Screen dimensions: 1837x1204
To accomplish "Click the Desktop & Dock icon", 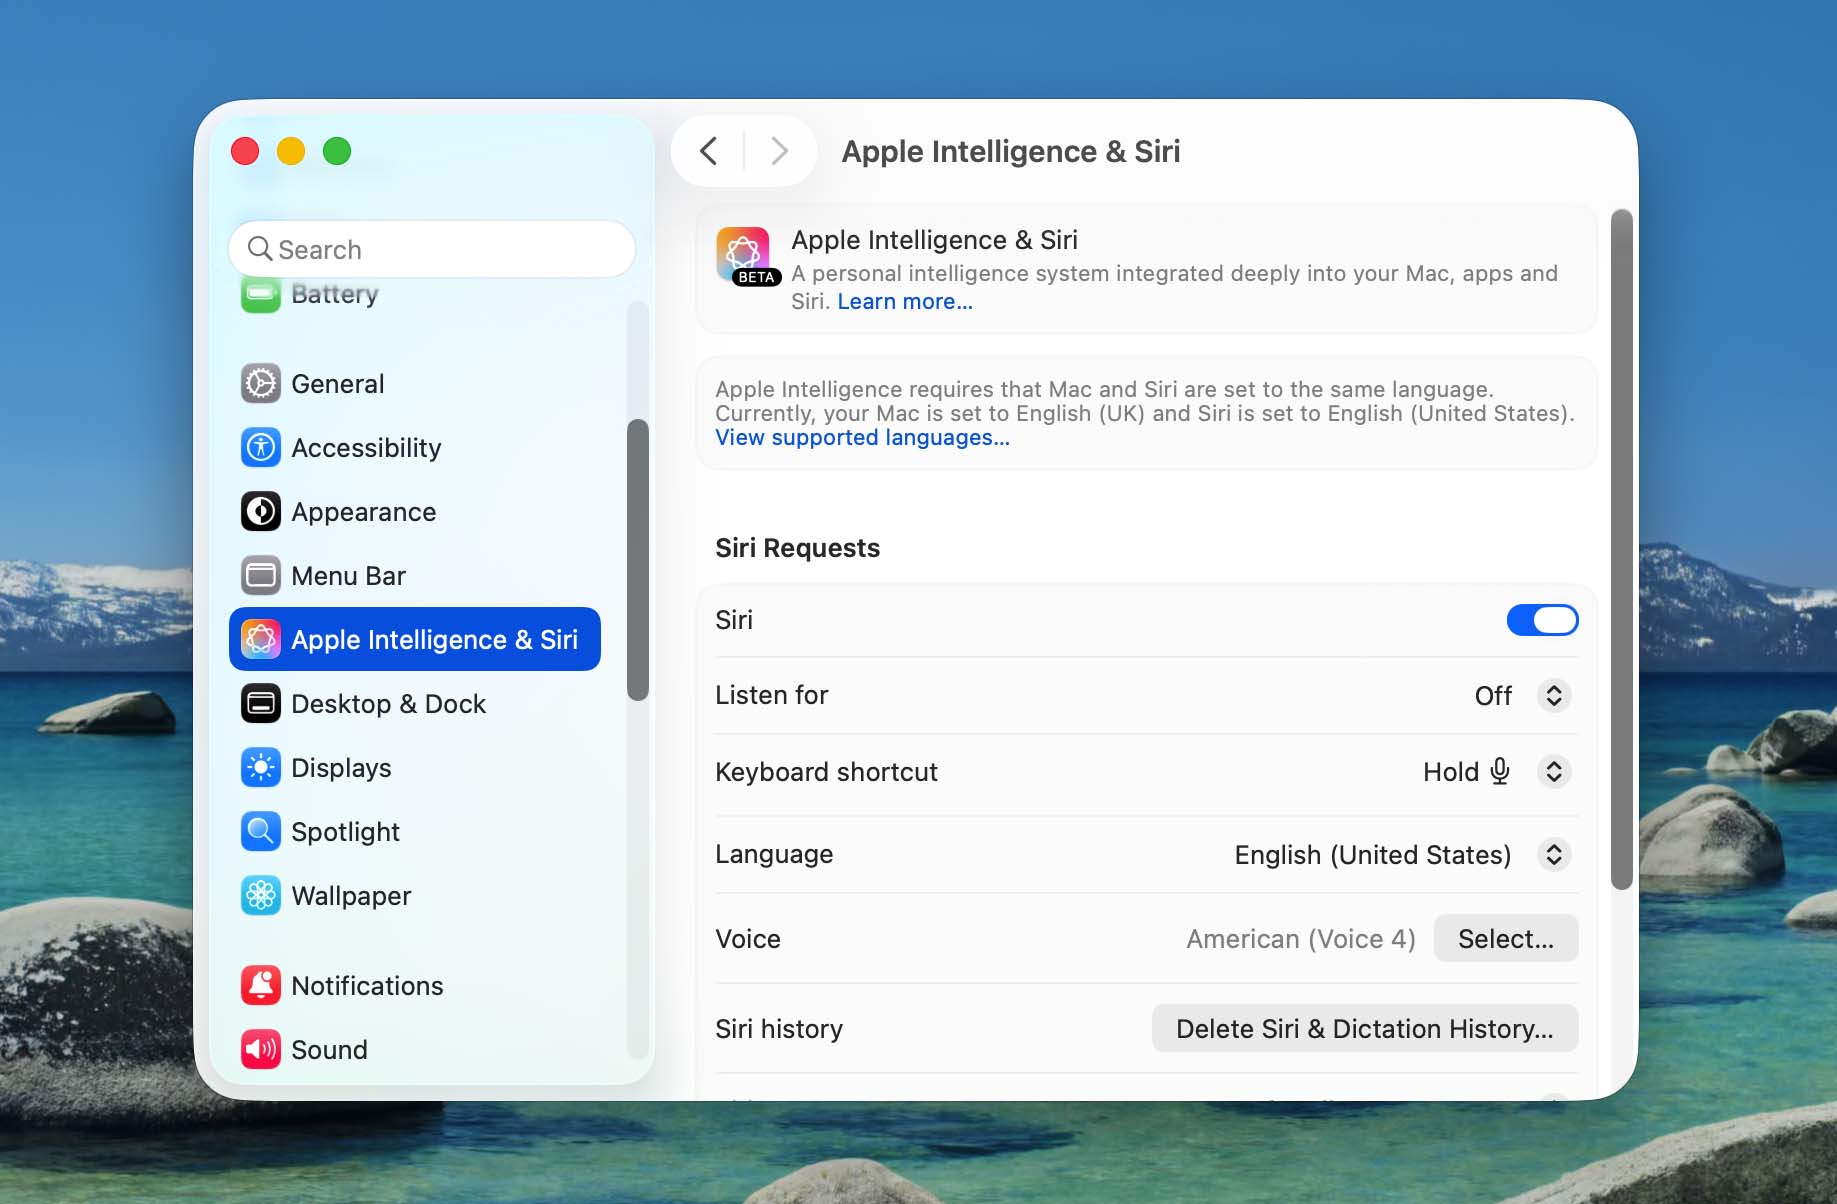I will [x=261, y=704].
